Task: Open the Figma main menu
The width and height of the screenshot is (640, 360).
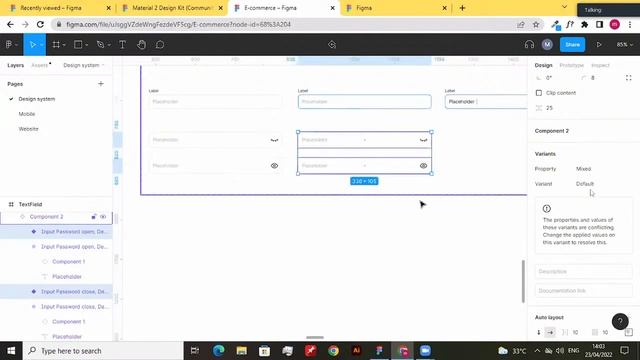Action: coord(9,44)
